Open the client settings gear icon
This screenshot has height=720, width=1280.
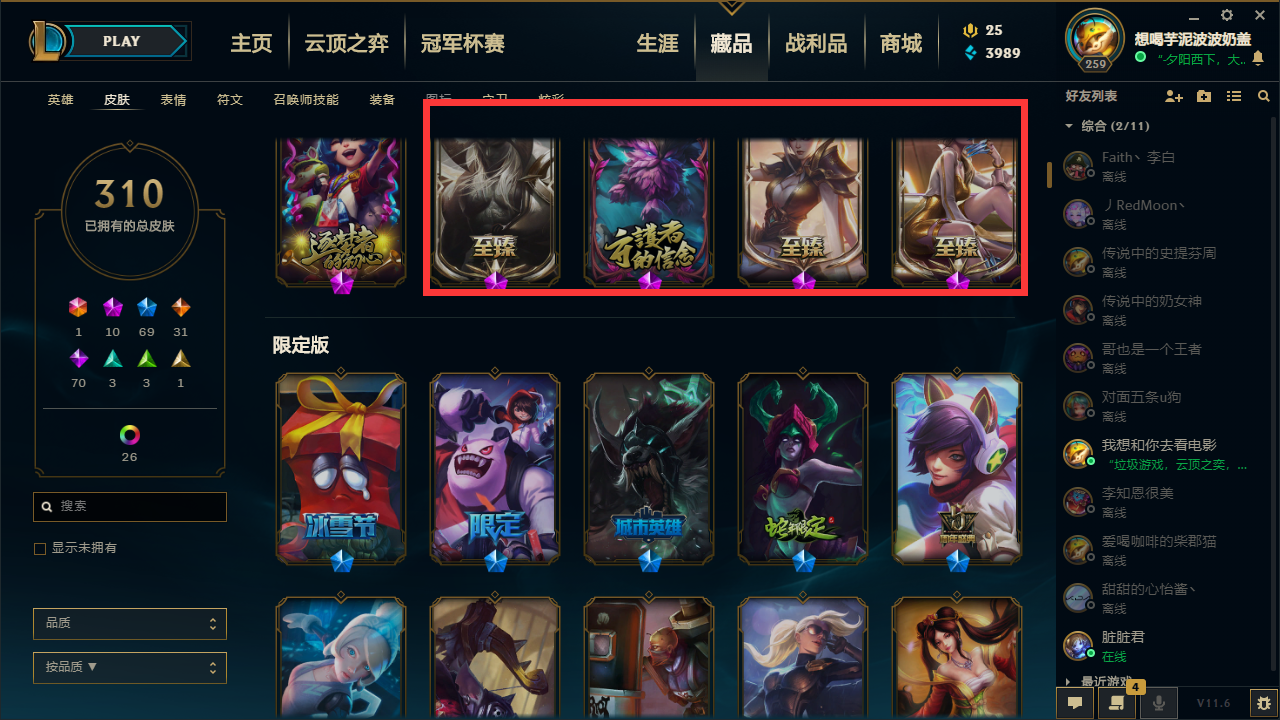pos(1227,15)
